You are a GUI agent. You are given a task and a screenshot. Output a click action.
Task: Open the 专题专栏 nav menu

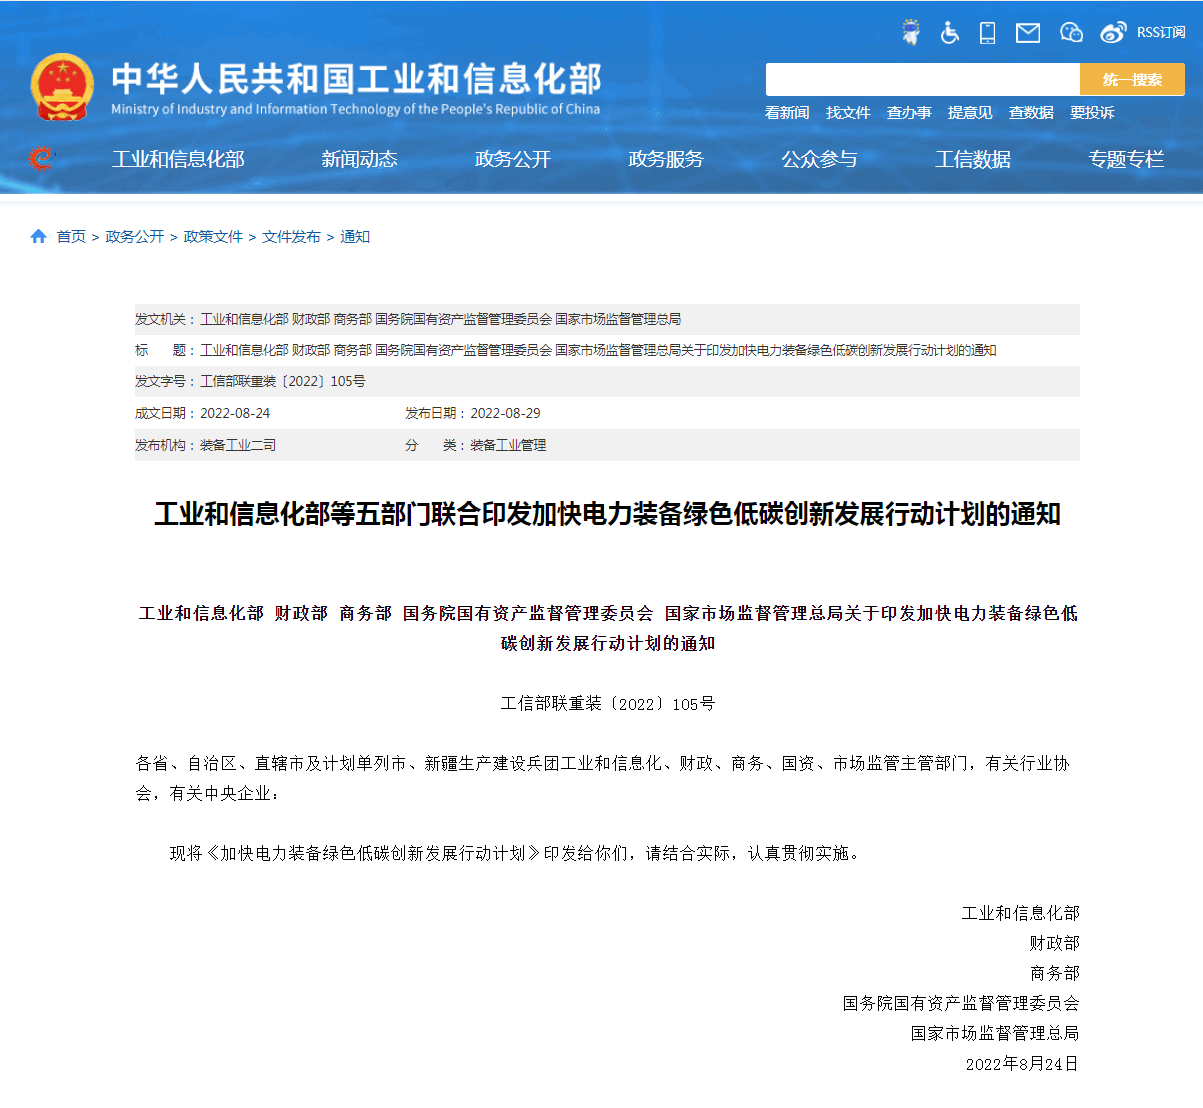pyautogui.click(x=1126, y=159)
